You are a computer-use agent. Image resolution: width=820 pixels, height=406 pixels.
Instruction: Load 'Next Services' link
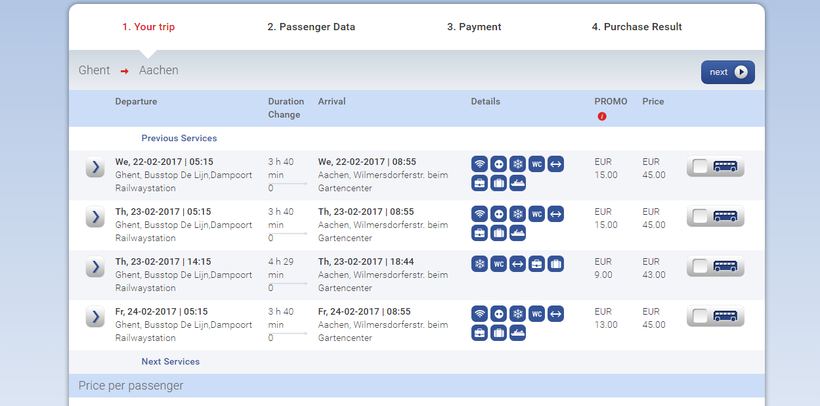pos(170,361)
